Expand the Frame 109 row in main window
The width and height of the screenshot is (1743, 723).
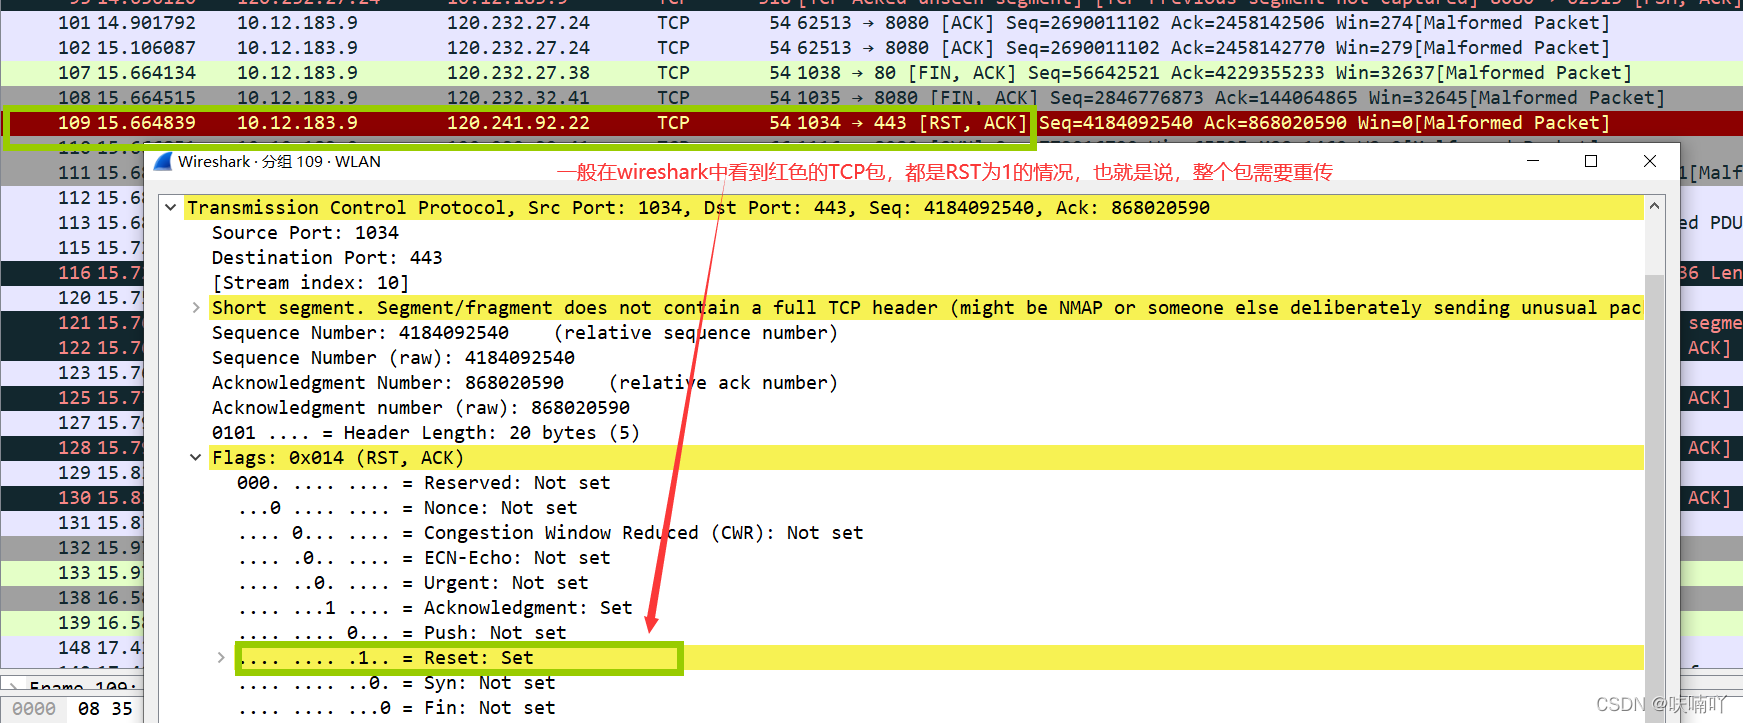(x=13, y=688)
